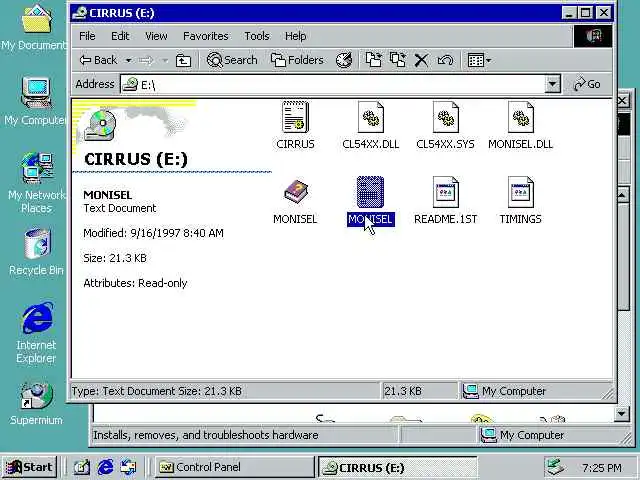
Task: Open the Tools menu
Action: click(x=257, y=36)
